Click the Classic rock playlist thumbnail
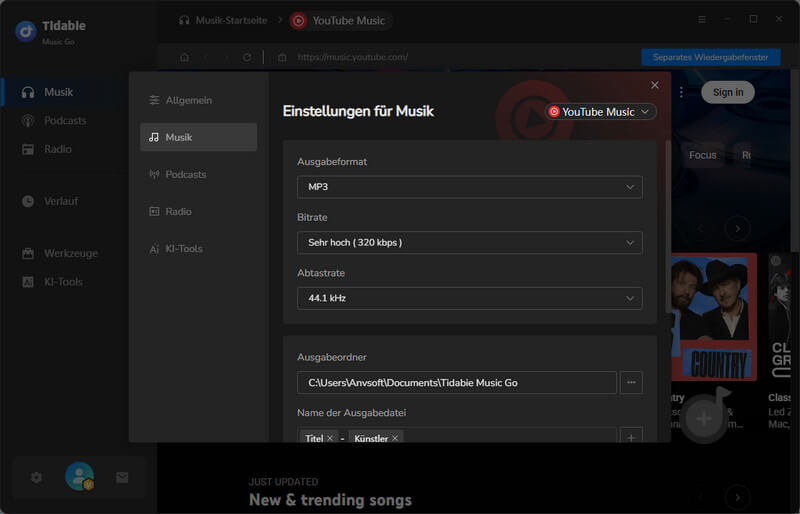 (x=780, y=316)
